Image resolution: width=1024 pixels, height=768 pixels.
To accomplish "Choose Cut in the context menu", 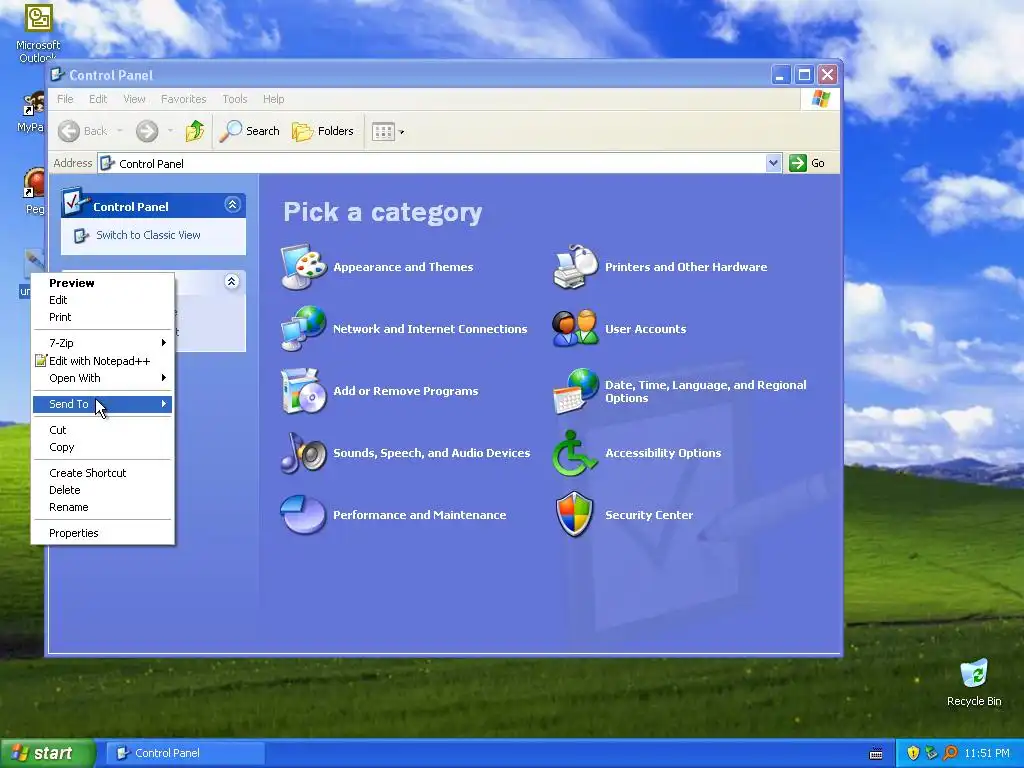I will coord(103,430).
